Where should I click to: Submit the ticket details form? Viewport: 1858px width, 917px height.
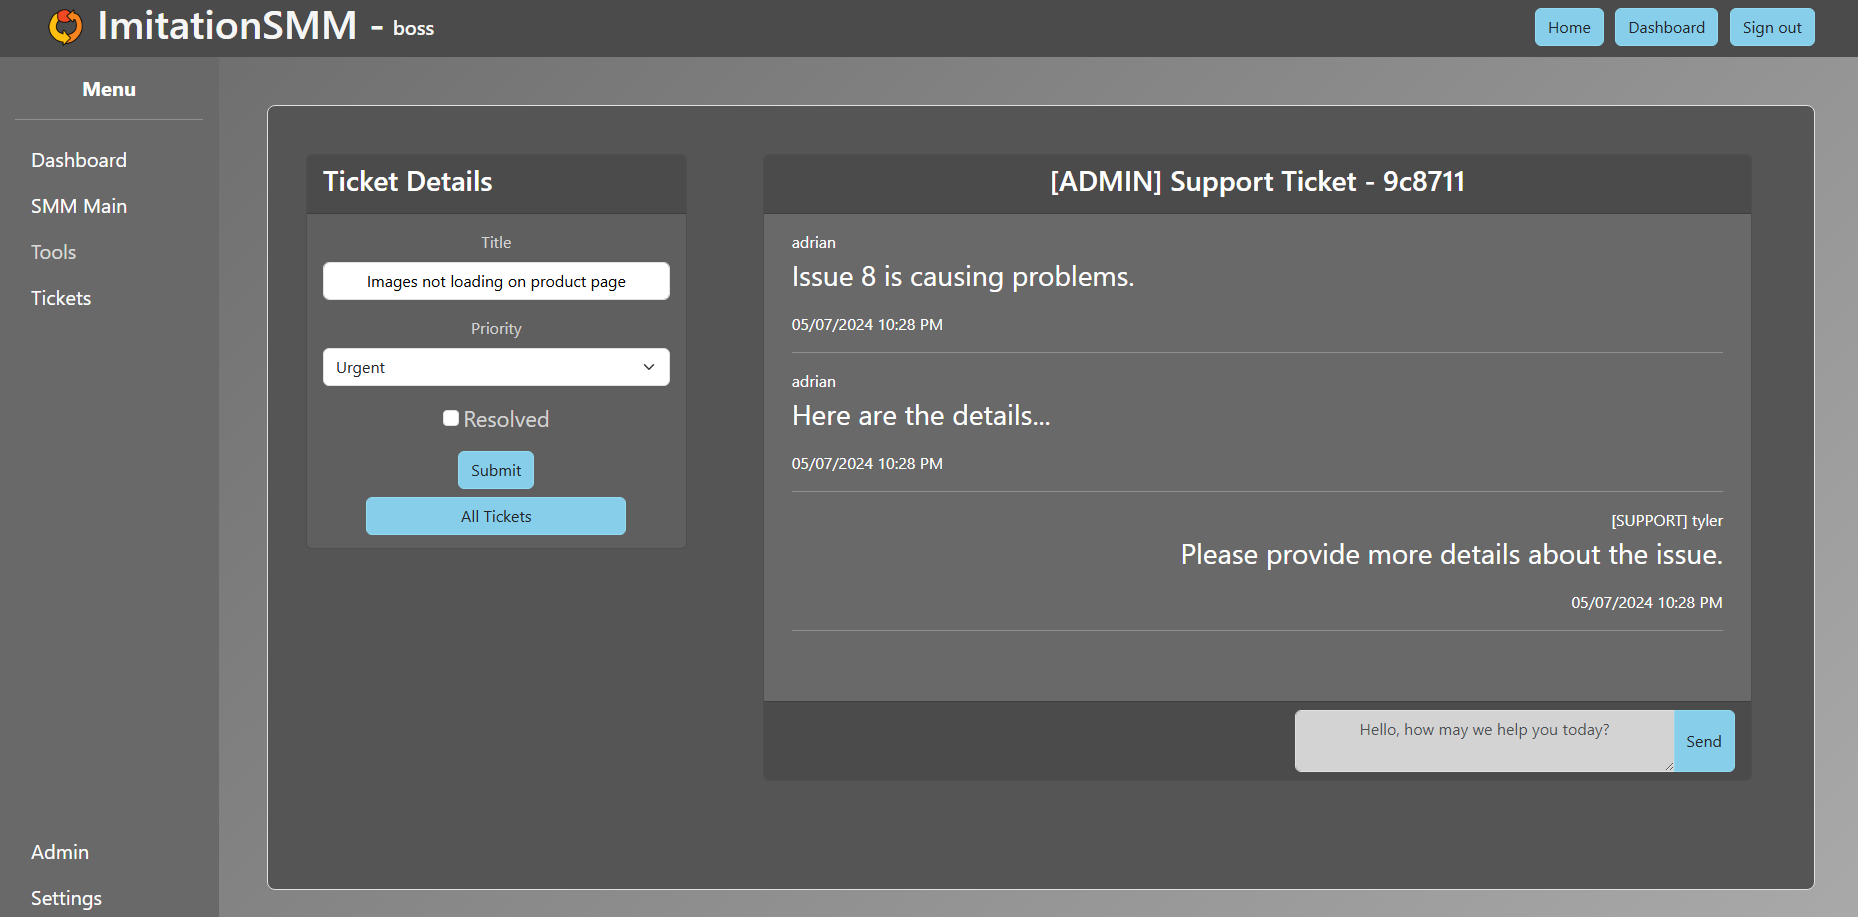pyautogui.click(x=496, y=470)
